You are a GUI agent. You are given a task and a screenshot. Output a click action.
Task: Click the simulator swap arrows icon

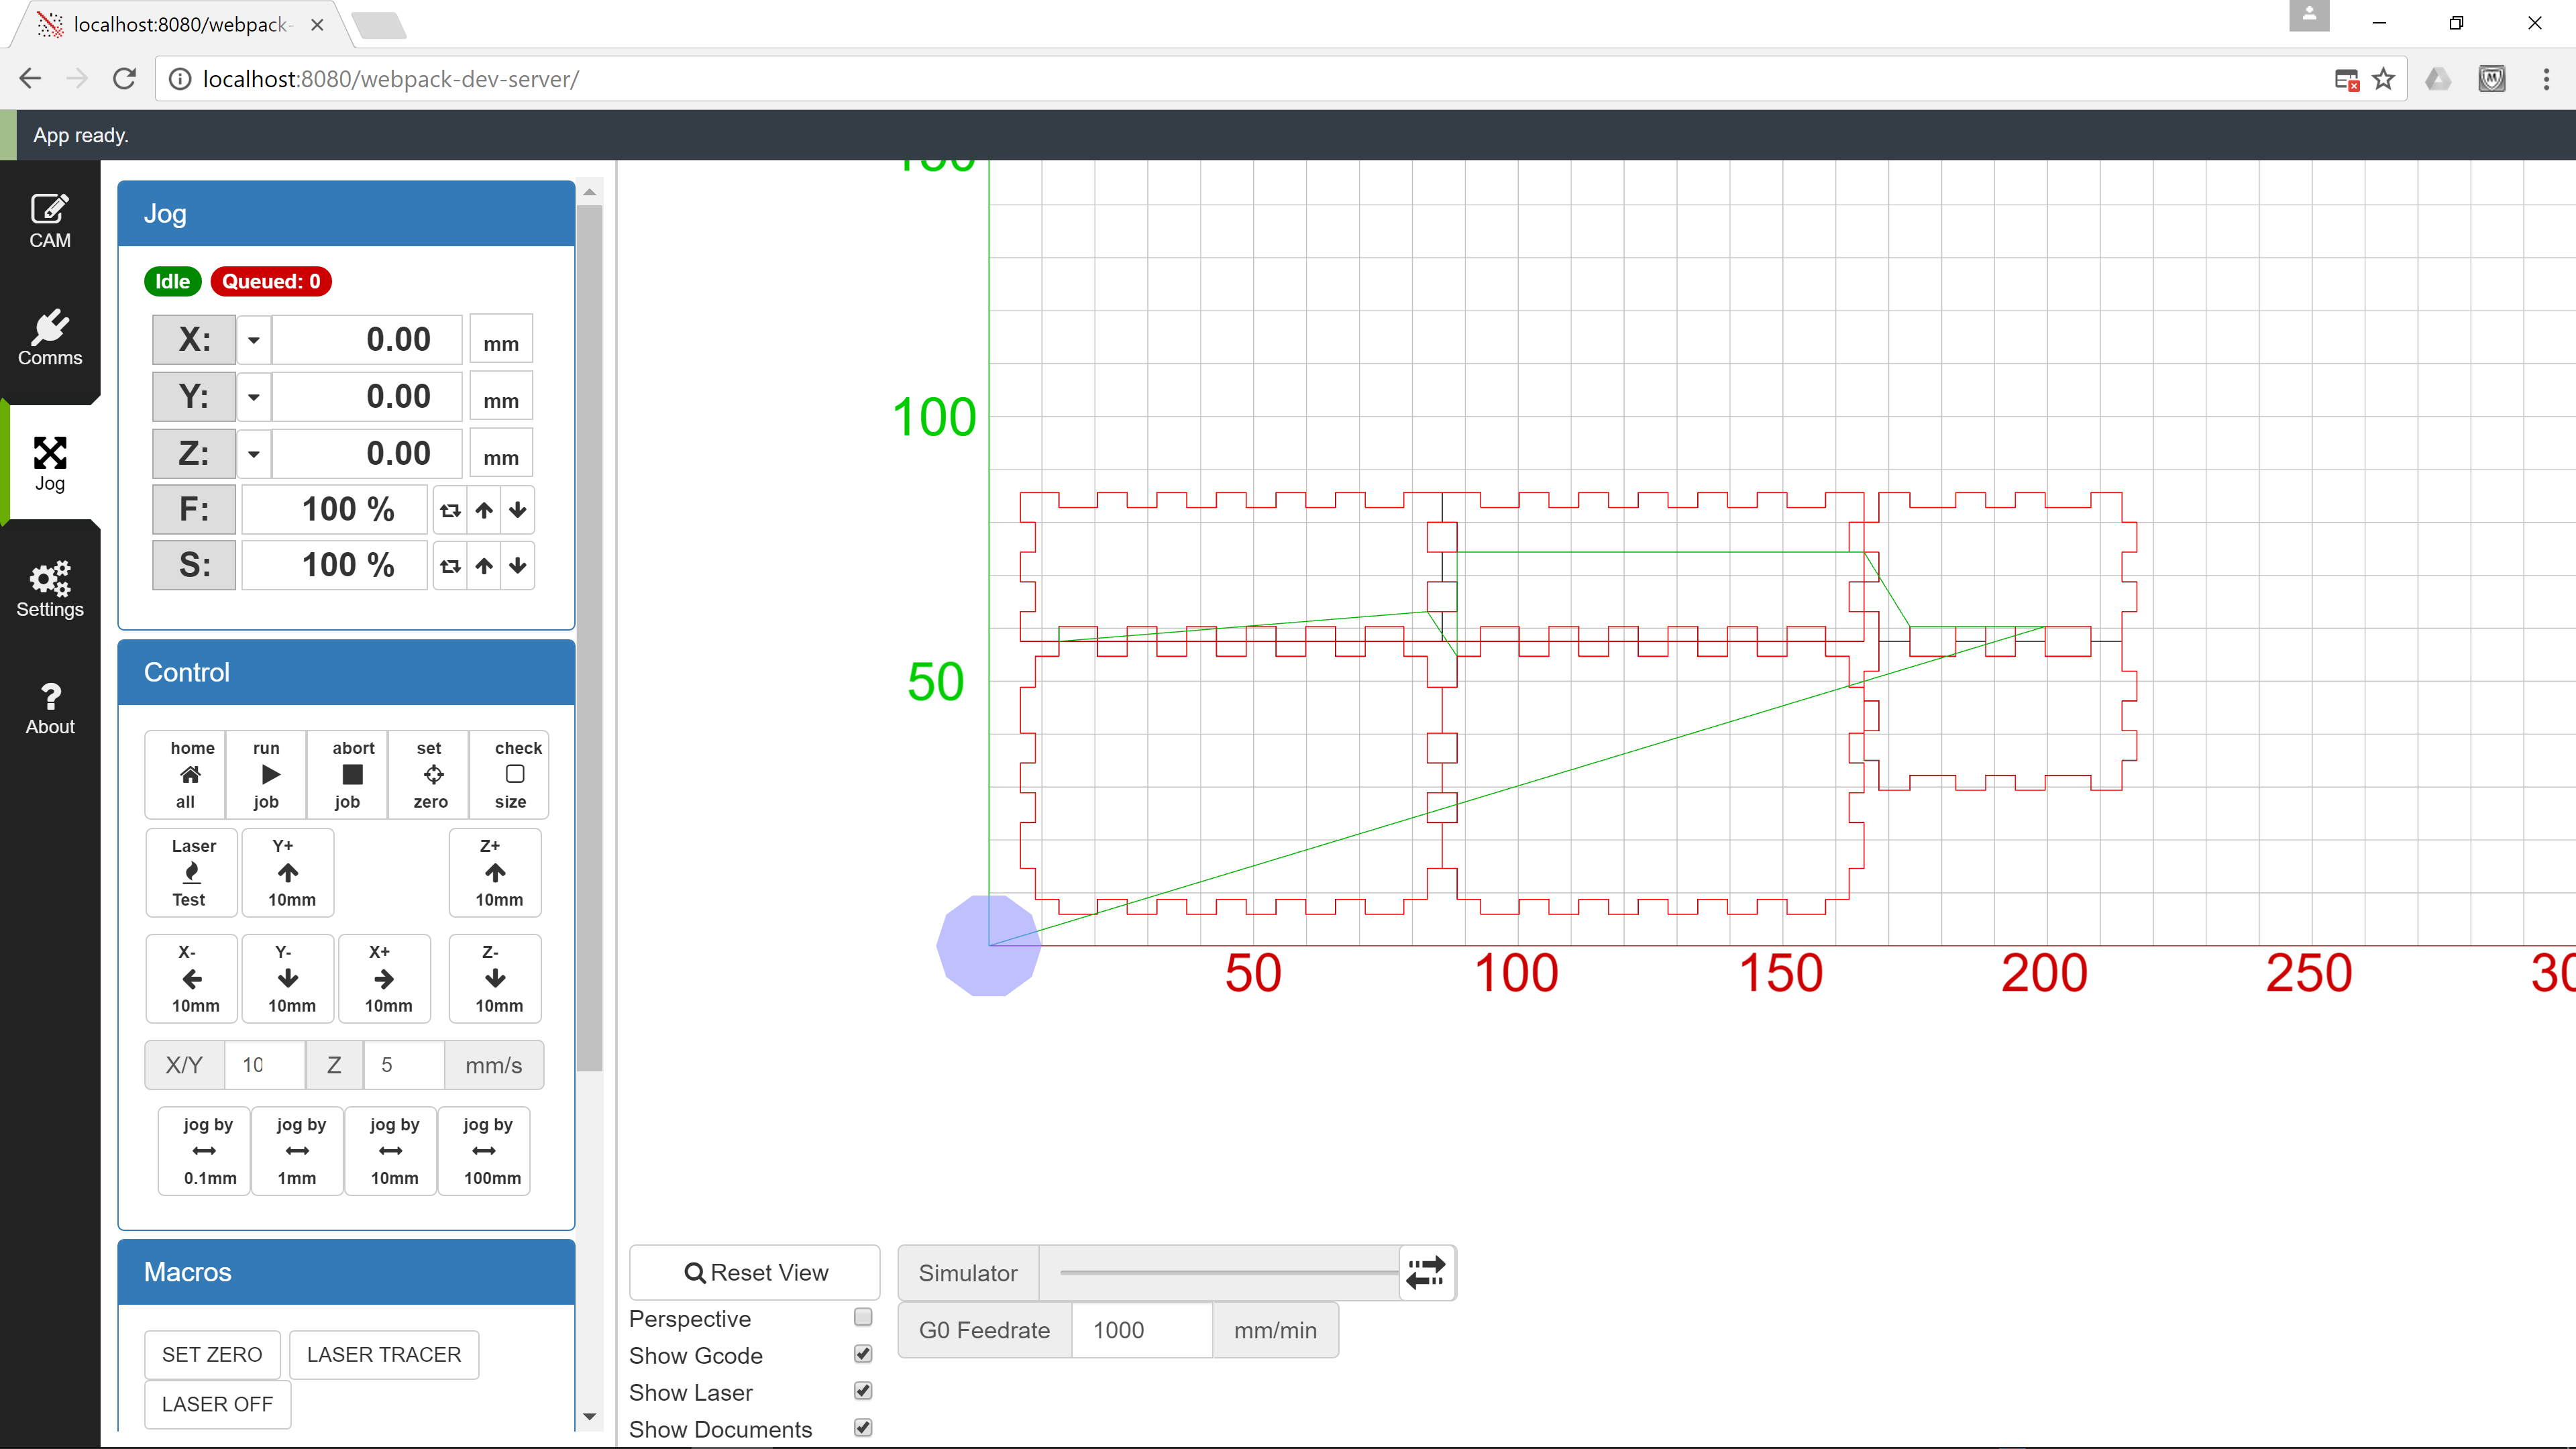pos(1425,1272)
